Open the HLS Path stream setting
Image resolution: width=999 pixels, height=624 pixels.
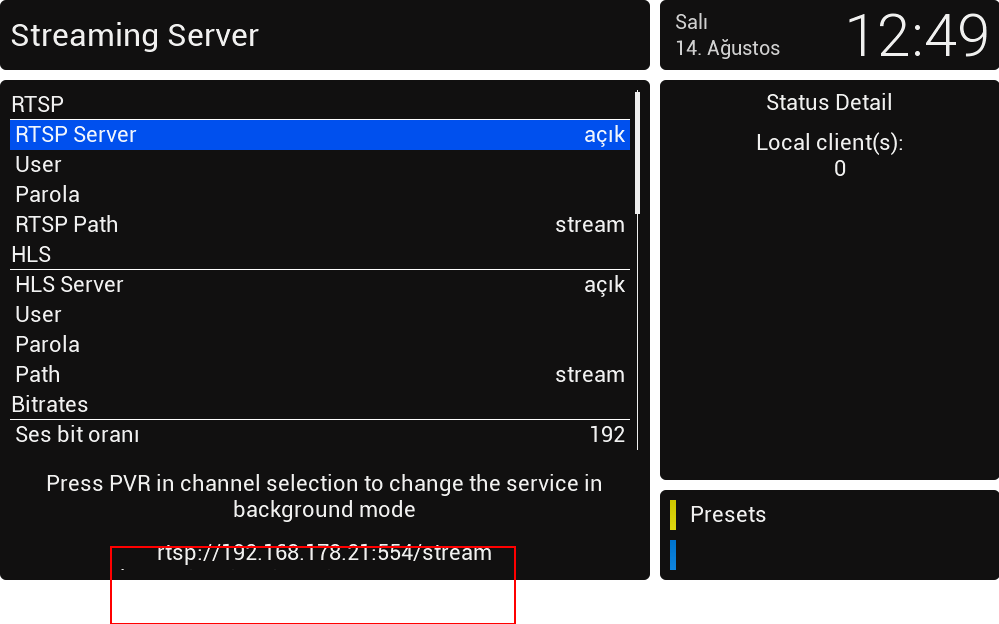pyautogui.click(x=320, y=375)
